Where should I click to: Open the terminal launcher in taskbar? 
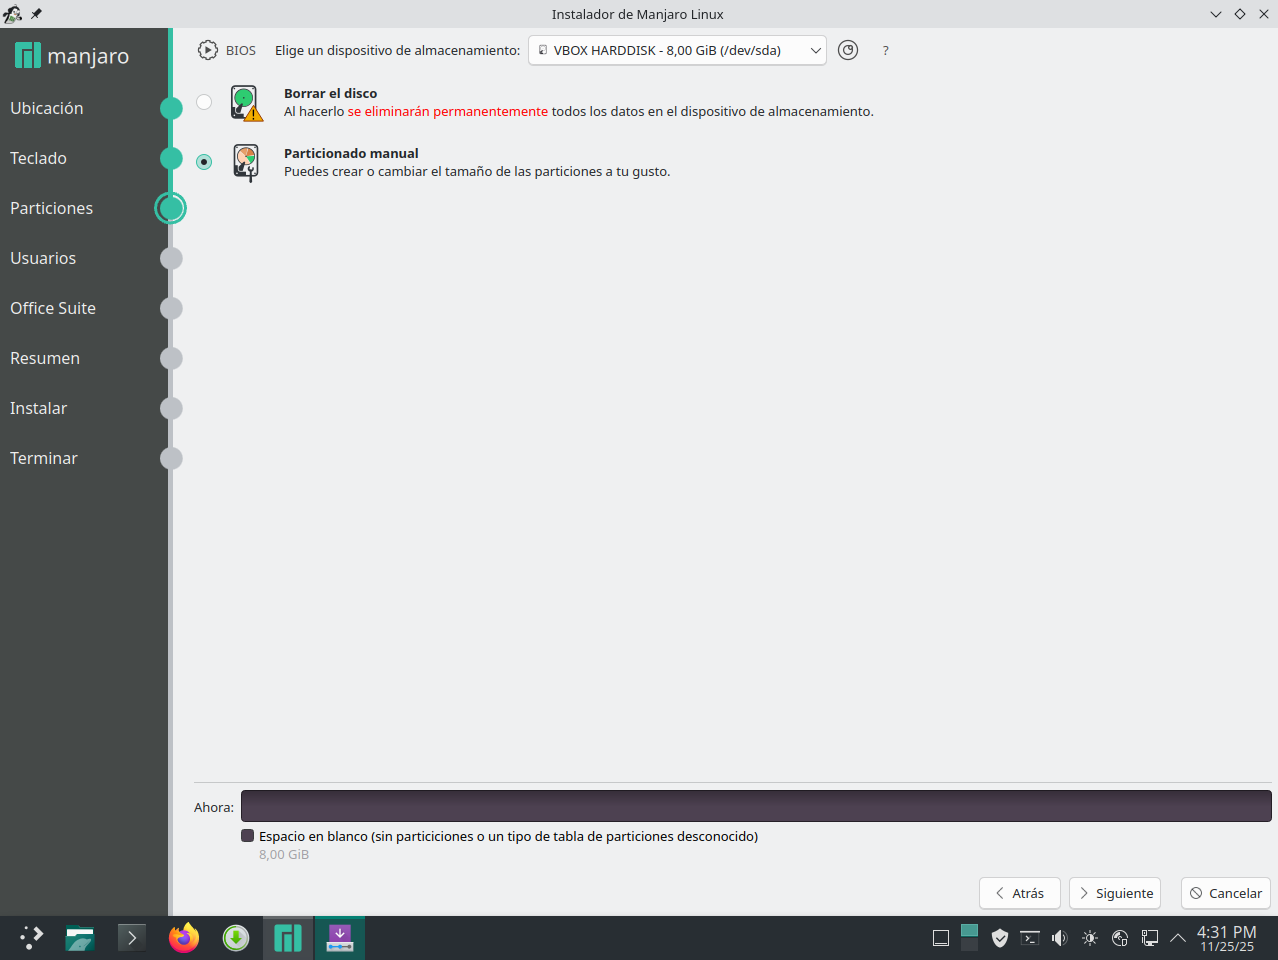coord(132,938)
